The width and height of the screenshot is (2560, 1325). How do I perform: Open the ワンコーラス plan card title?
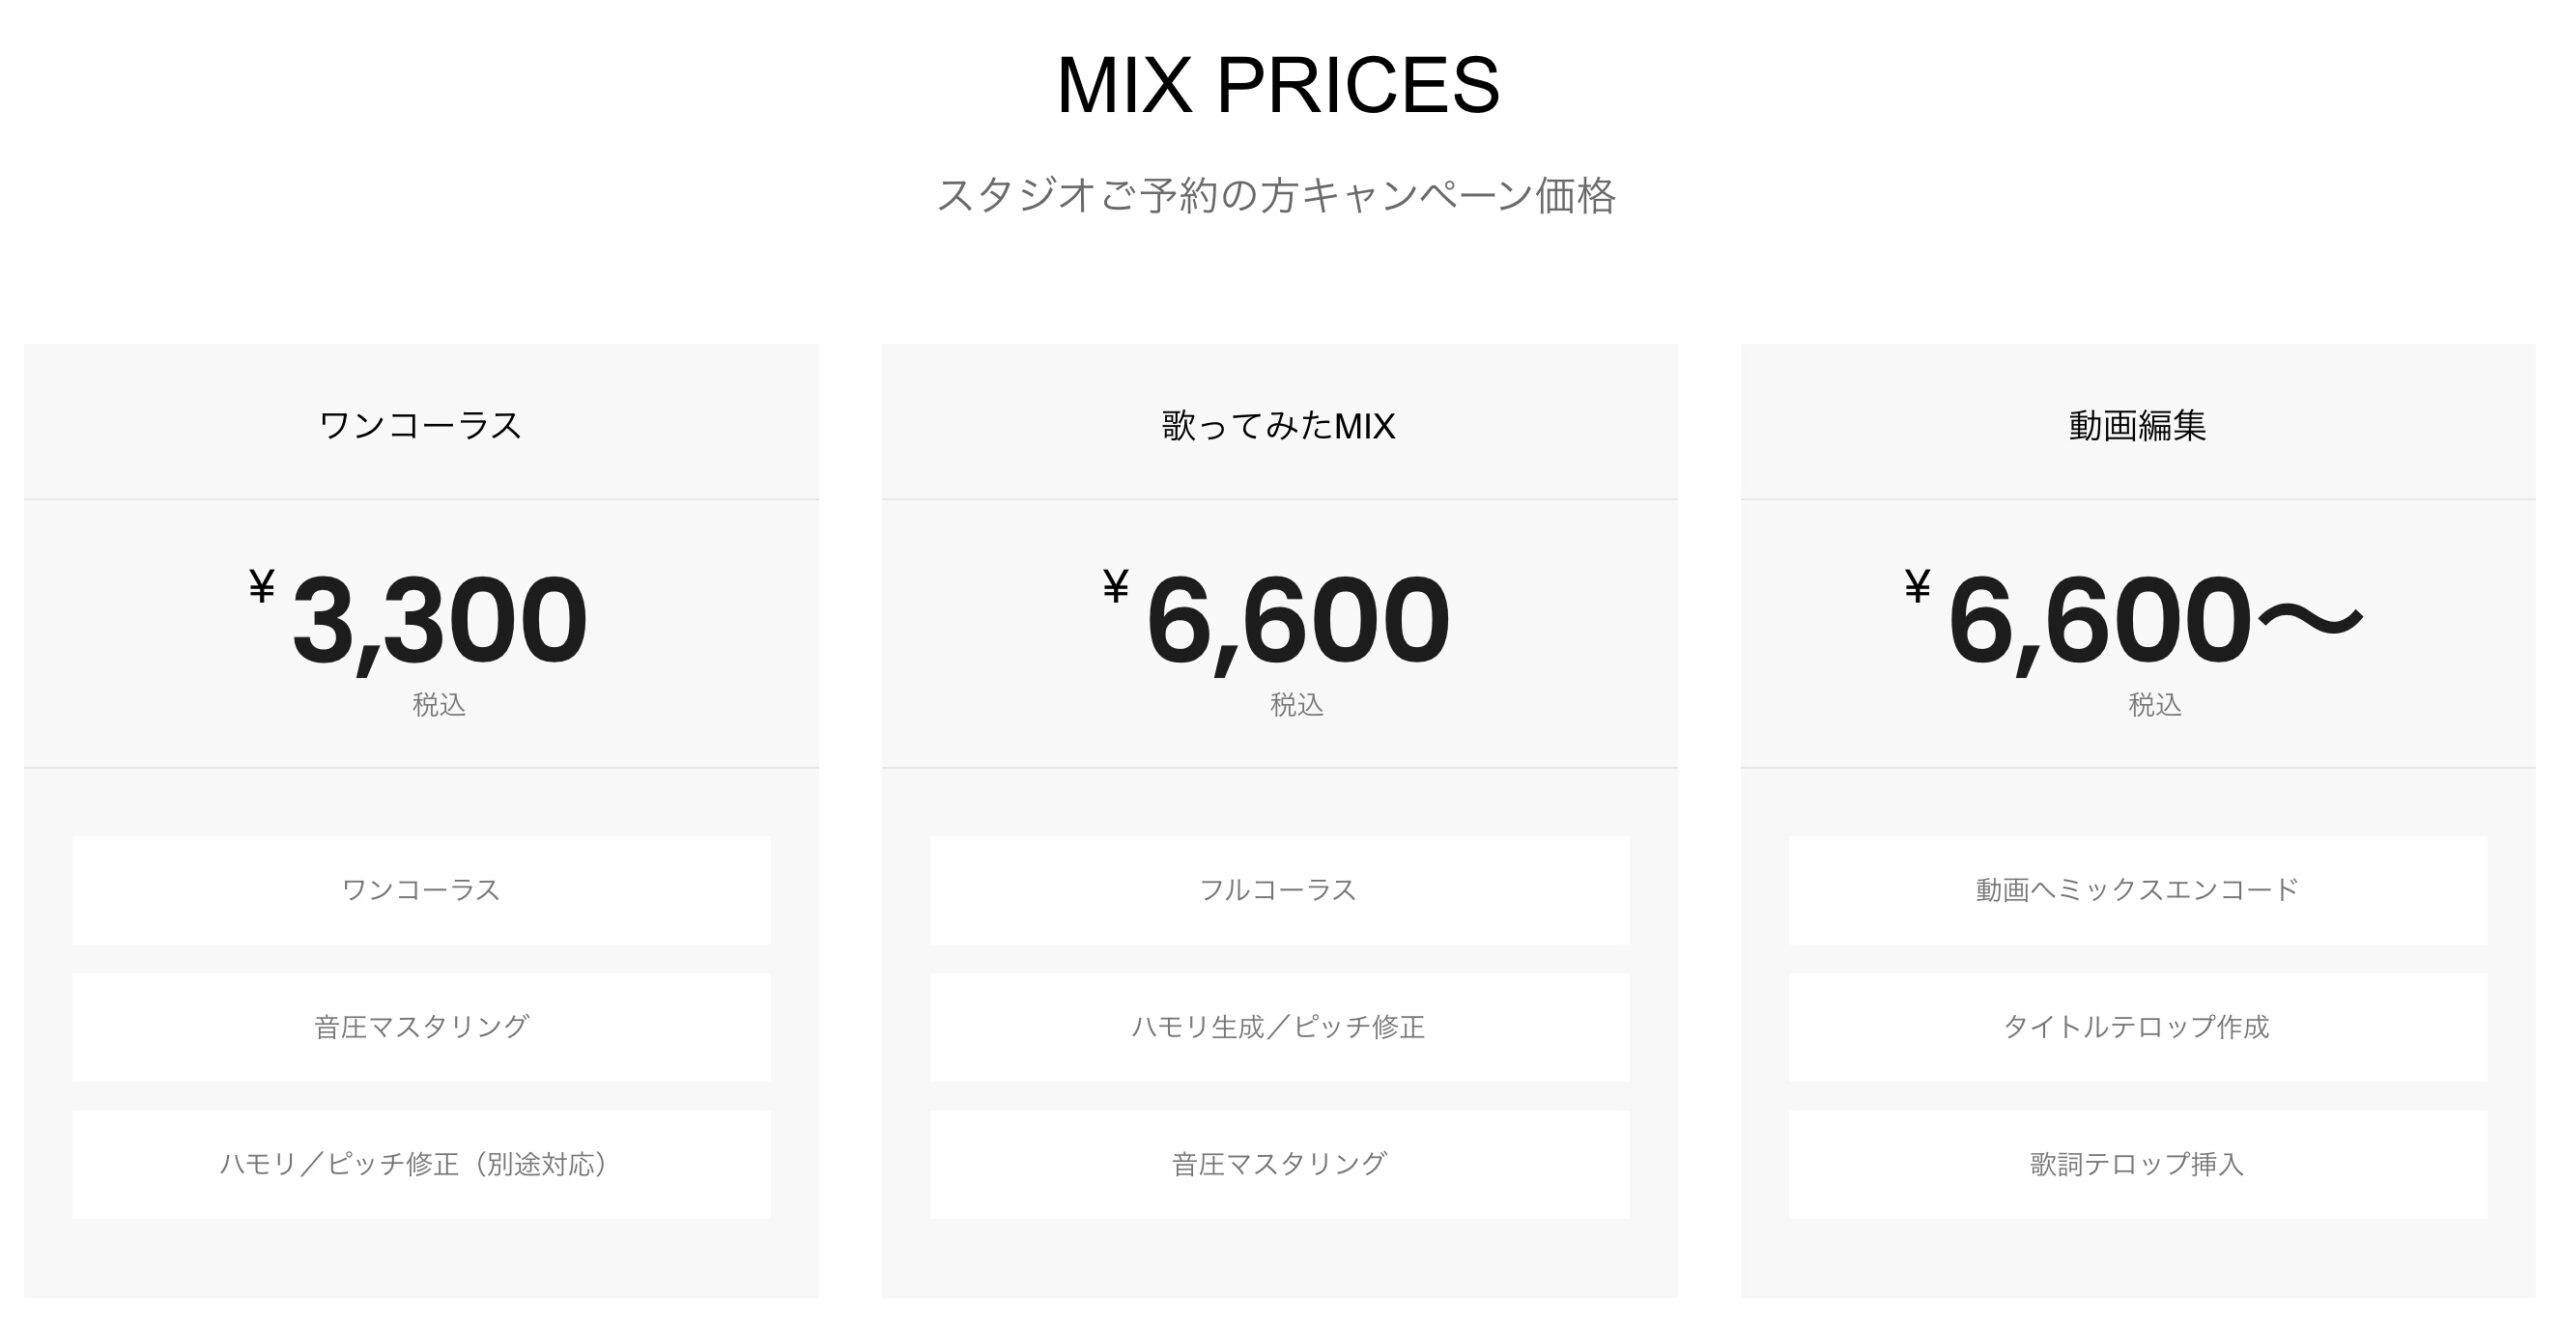coord(420,425)
